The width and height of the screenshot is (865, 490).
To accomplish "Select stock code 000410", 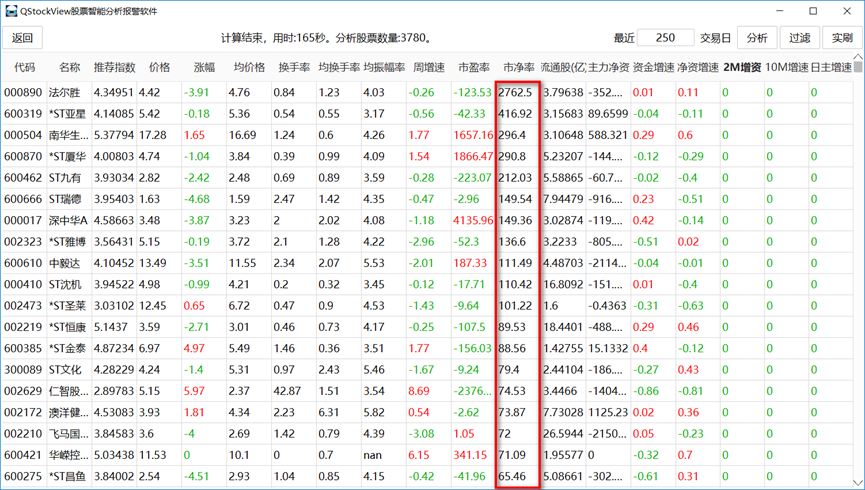I will click(23, 285).
